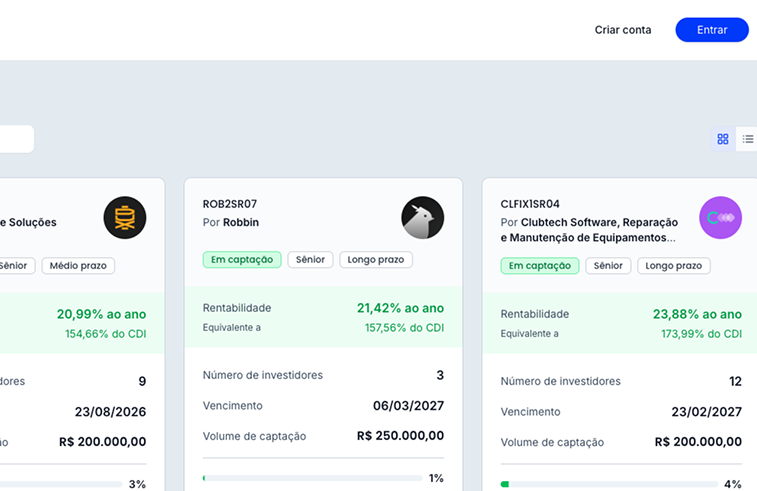Click progress bar showing 1%

[312, 478]
